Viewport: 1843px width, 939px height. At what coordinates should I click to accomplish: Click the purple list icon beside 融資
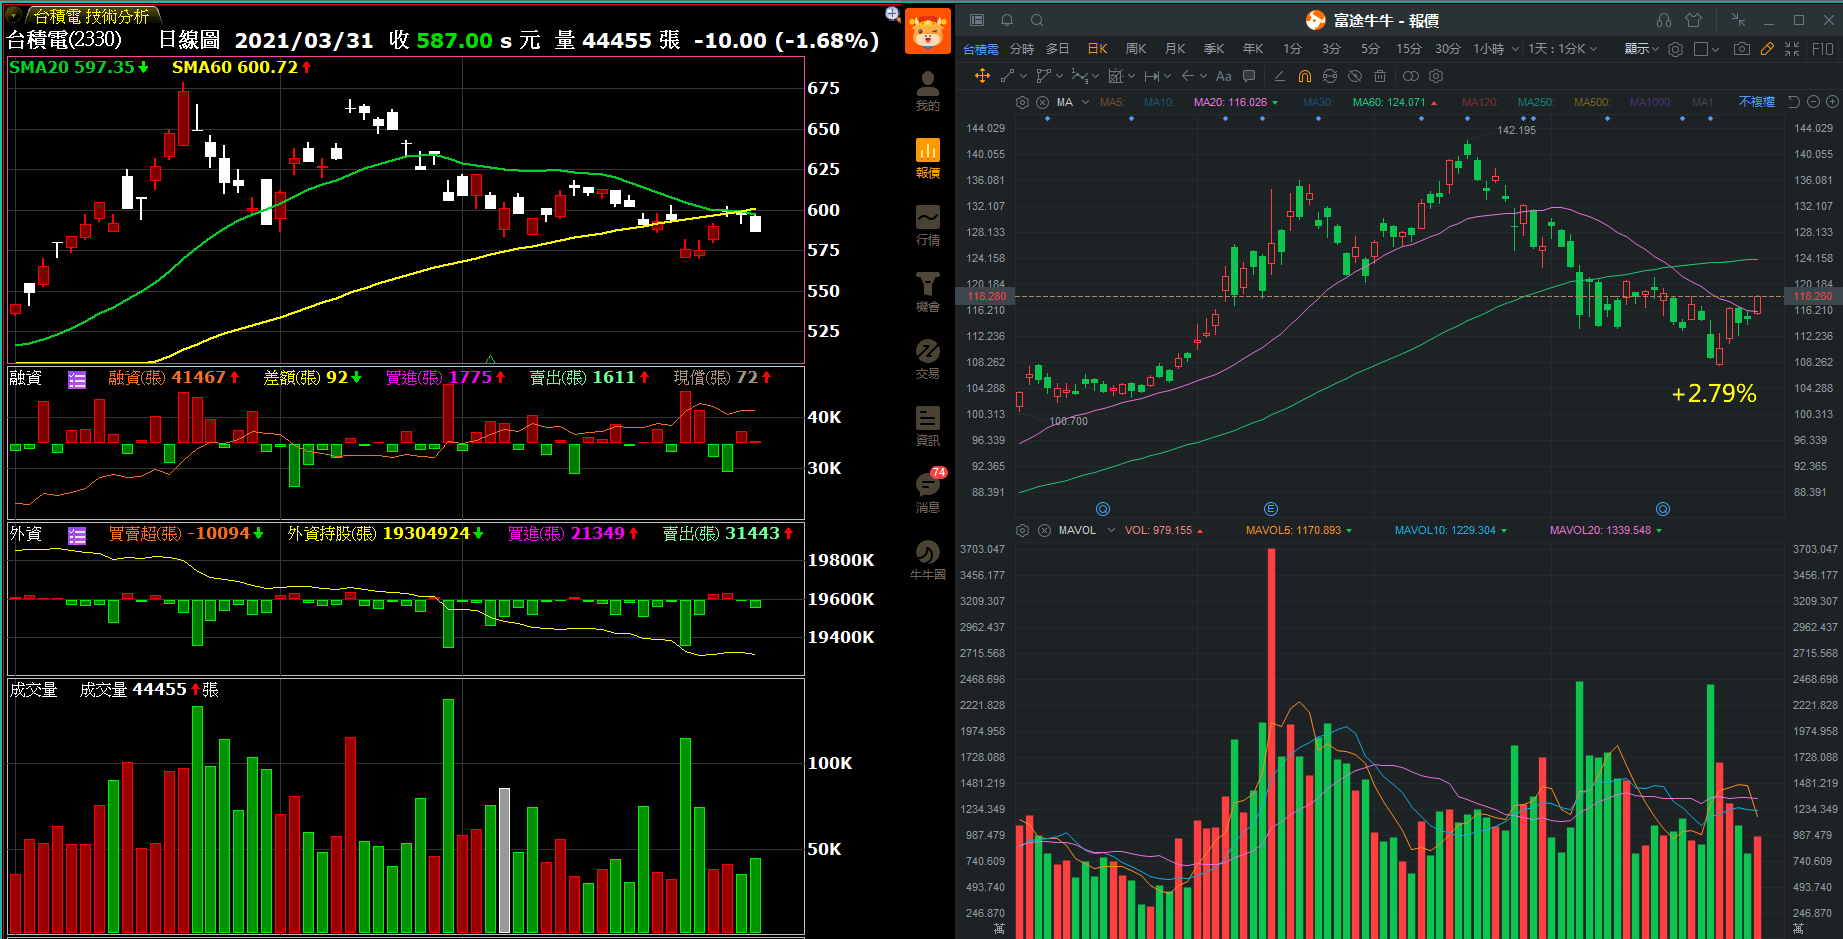[x=77, y=379]
